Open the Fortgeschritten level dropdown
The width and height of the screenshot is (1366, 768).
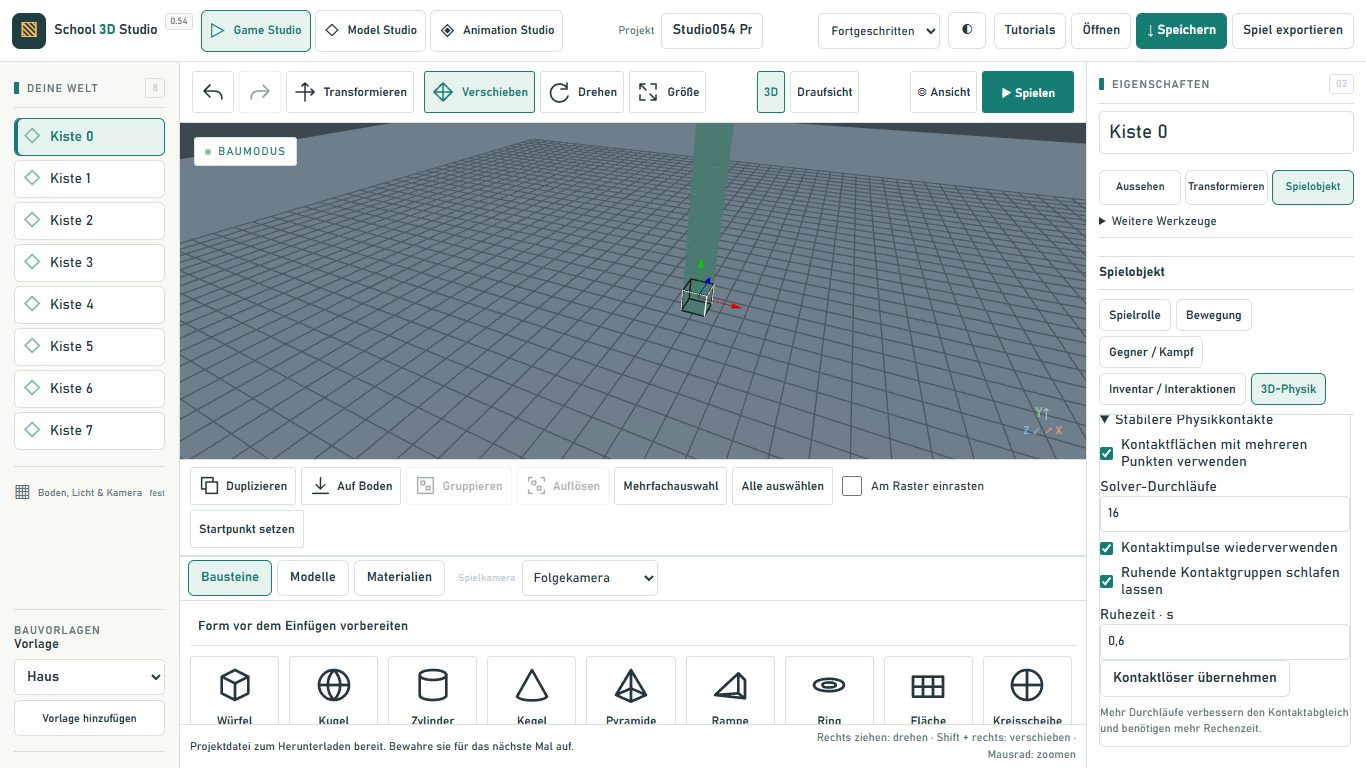click(x=879, y=31)
